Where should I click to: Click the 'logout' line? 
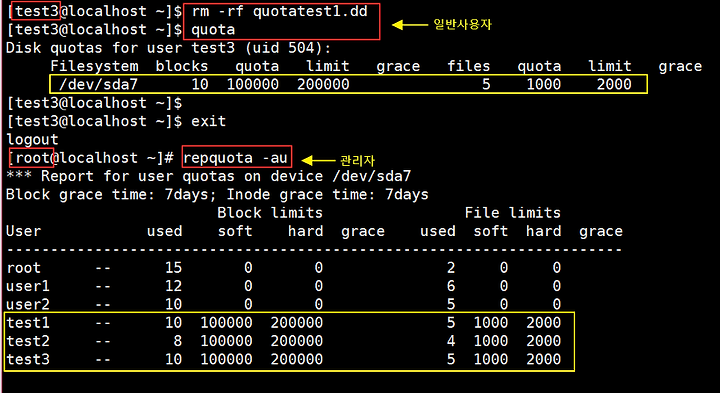click(32, 140)
